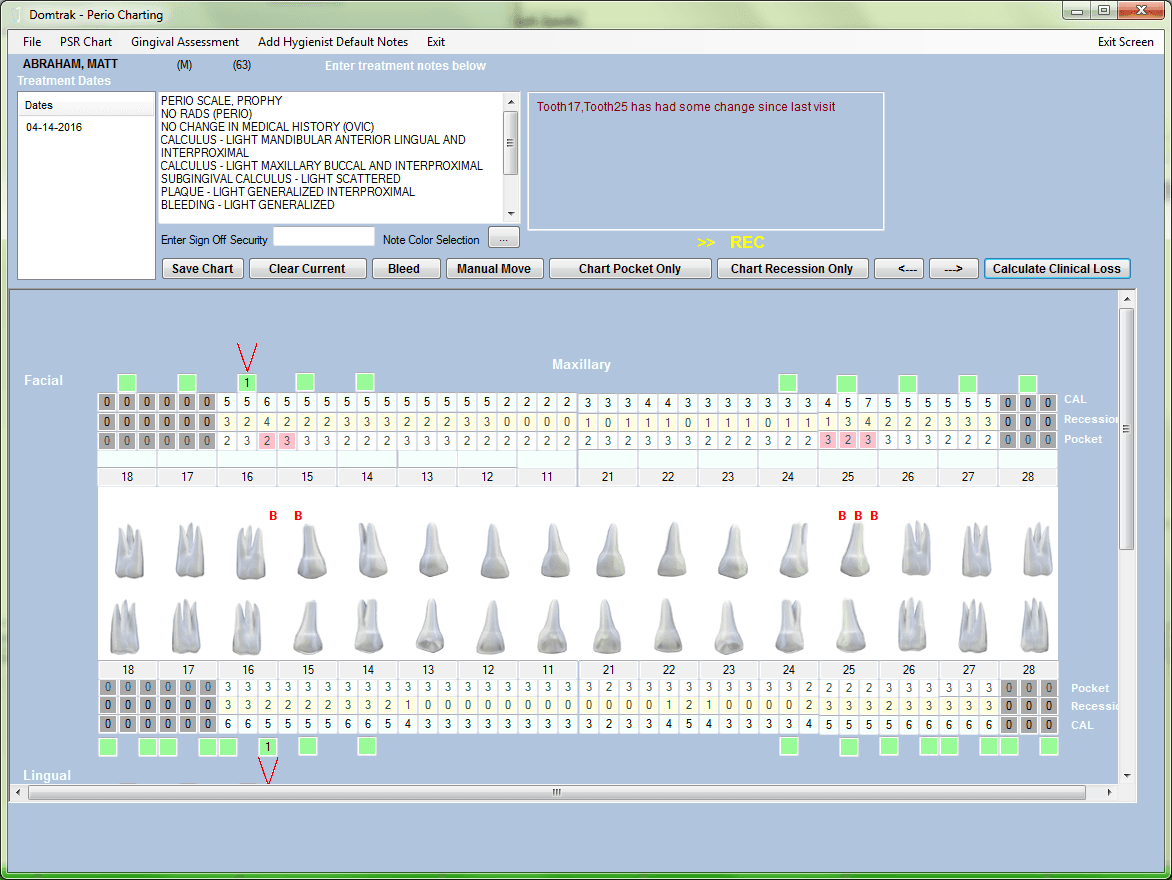The width and height of the screenshot is (1172, 880).
Task: Toggle the green box labeled 1 above tooth 16
Action: [247, 382]
